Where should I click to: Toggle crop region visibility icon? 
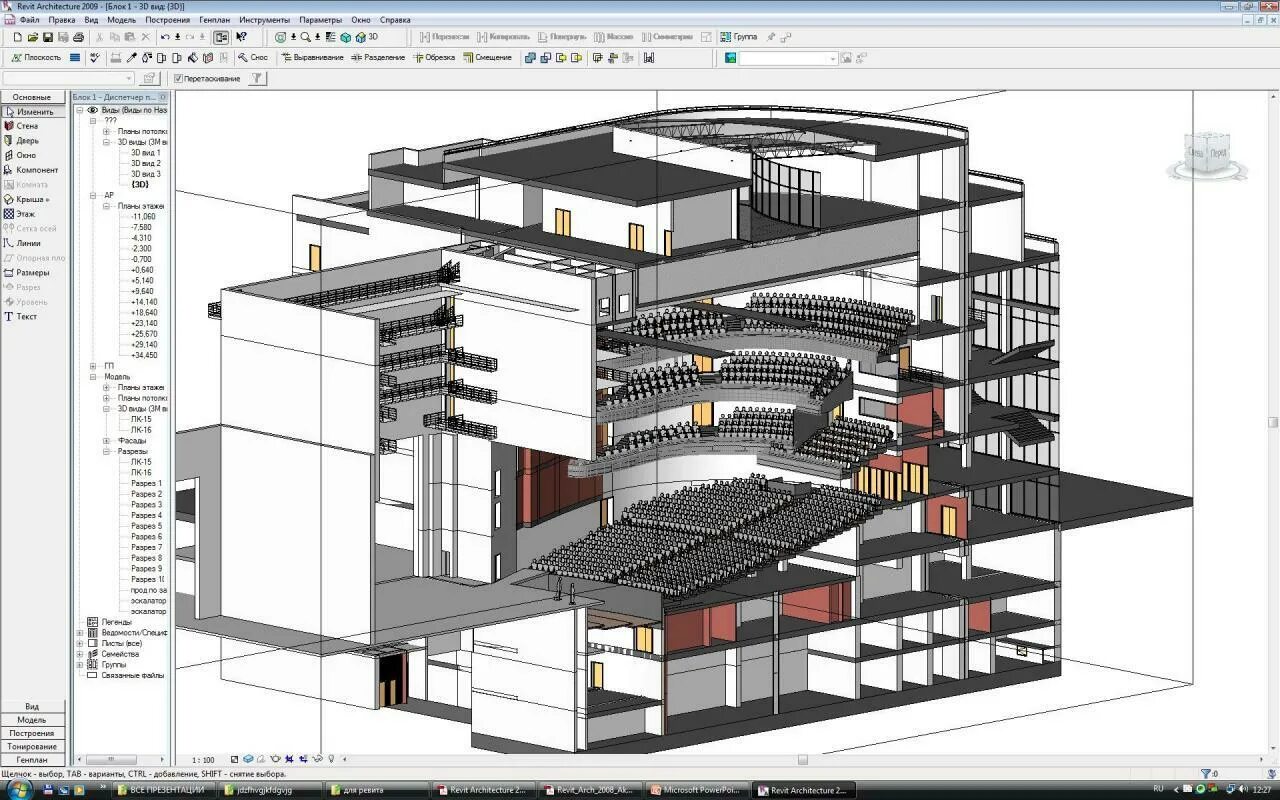pos(303,759)
